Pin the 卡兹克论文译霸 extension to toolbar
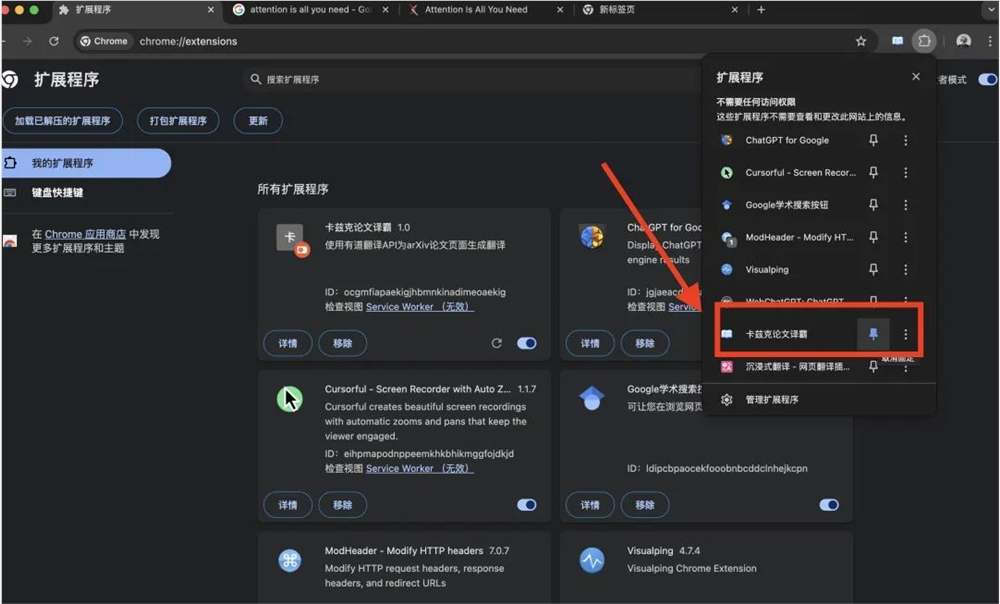 pos(874,333)
